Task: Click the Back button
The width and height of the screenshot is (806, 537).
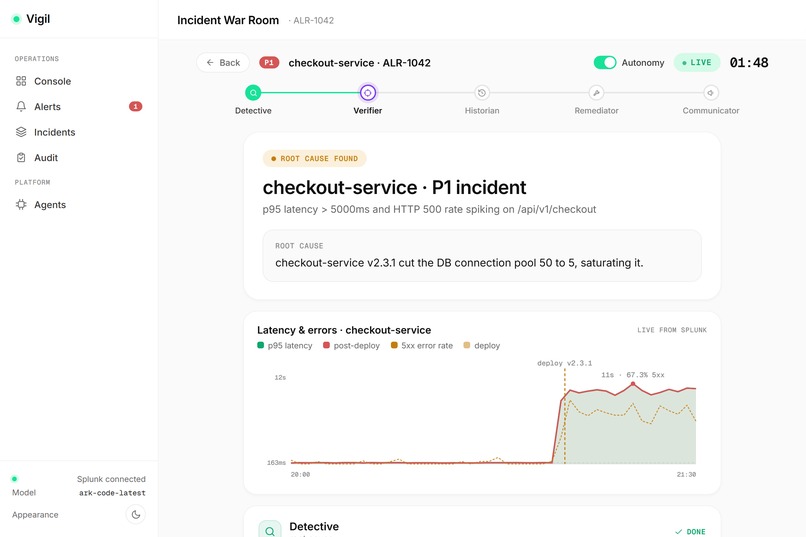Action: 223,63
